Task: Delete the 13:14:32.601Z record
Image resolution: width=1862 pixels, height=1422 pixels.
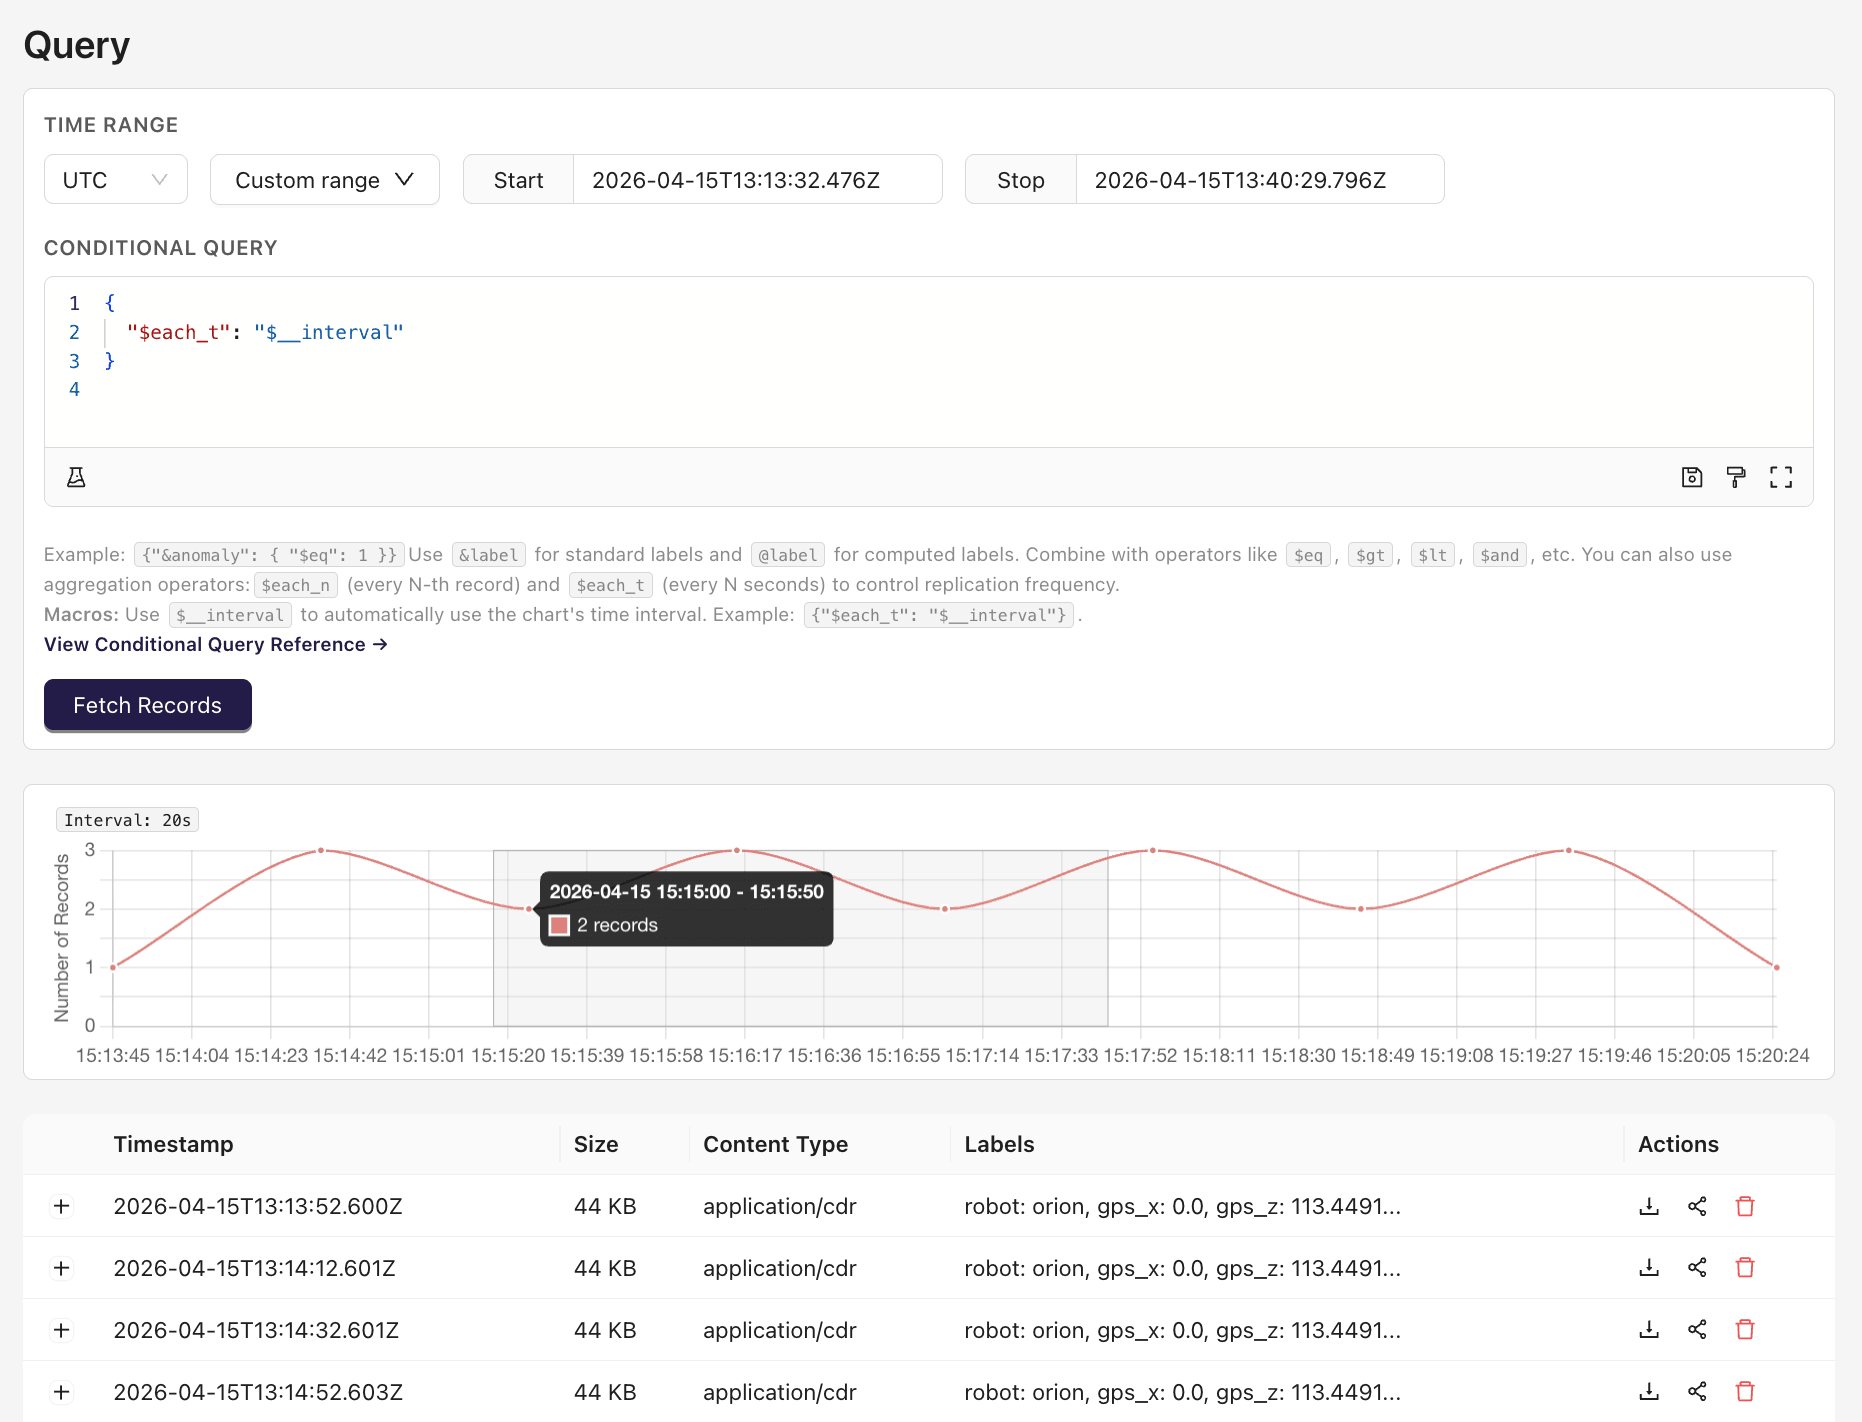Action: click(x=1745, y=1330)
